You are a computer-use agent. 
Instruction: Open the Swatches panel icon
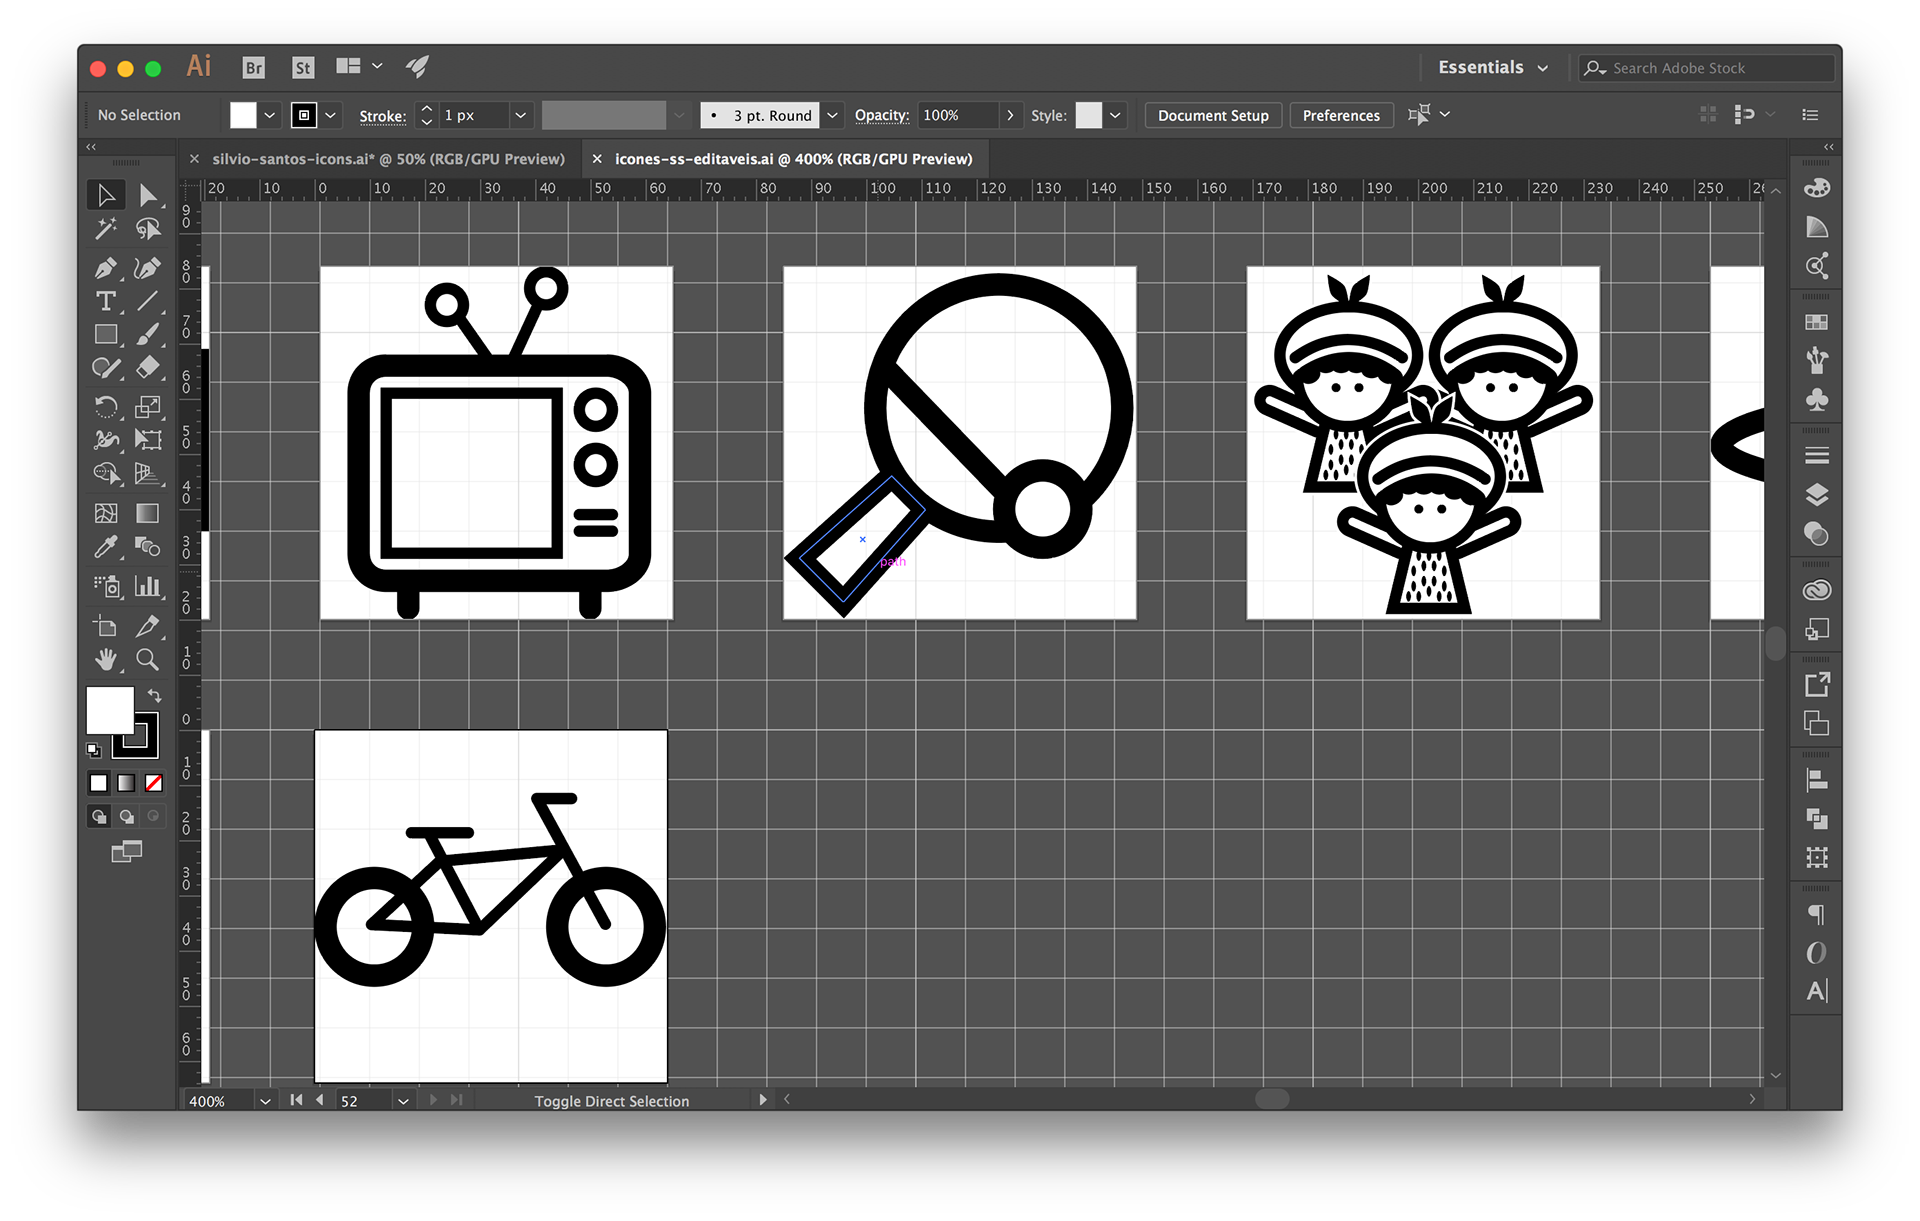(x=1816, y=322)
